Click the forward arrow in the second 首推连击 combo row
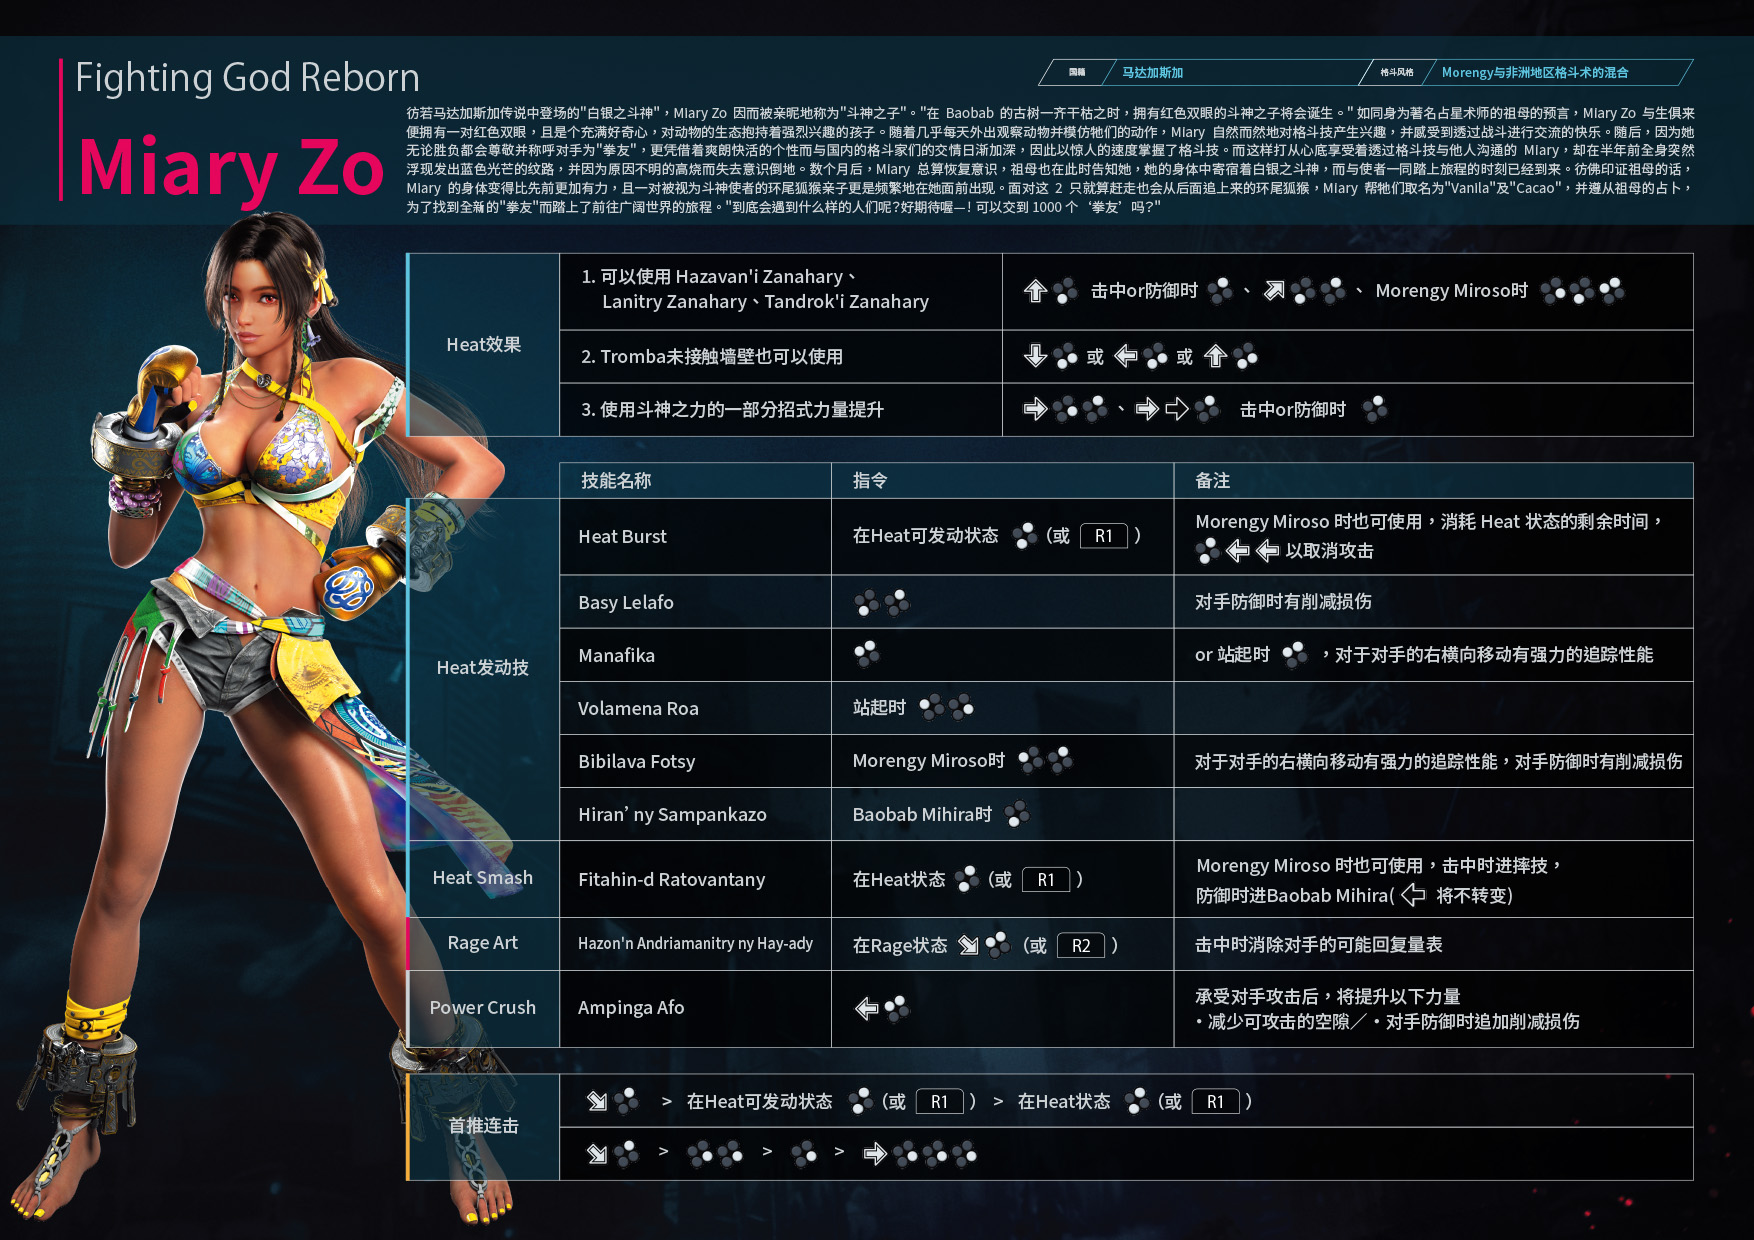Image resolution: width=1754 pixels, height=1240 pixels. click(x=875, y=1155)
